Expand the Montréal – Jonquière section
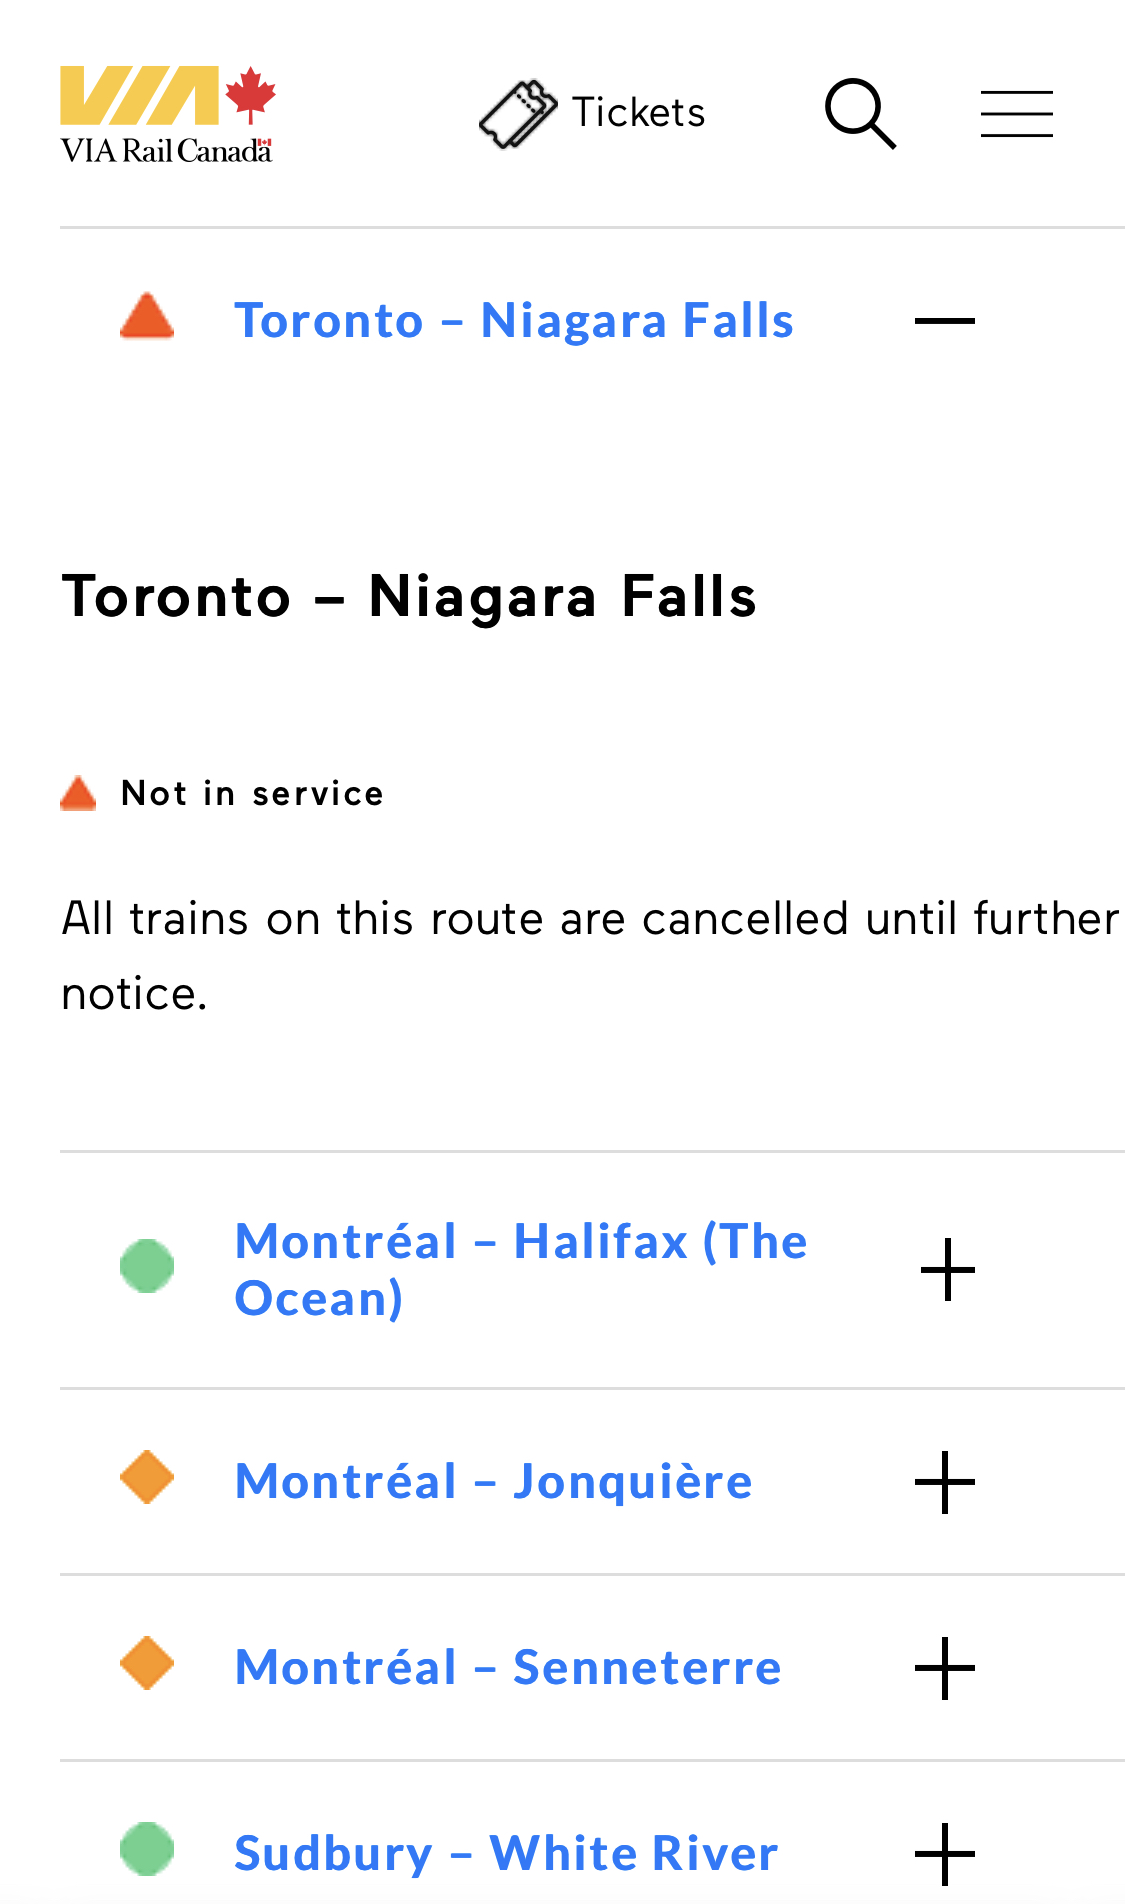 click(x=945, y=1482)
